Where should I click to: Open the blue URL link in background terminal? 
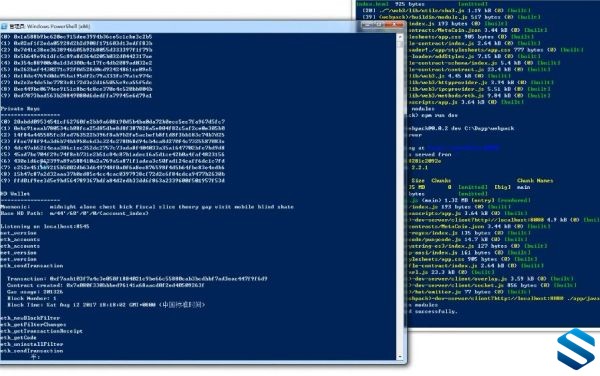click(x=463, y=148)
